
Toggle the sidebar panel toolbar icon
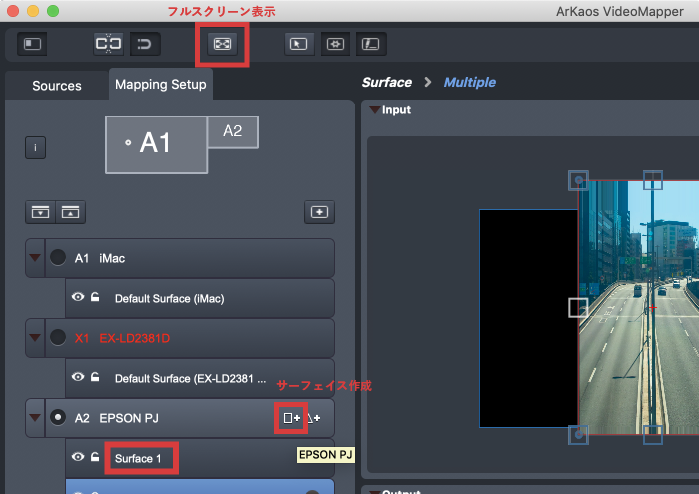(32, 44)
